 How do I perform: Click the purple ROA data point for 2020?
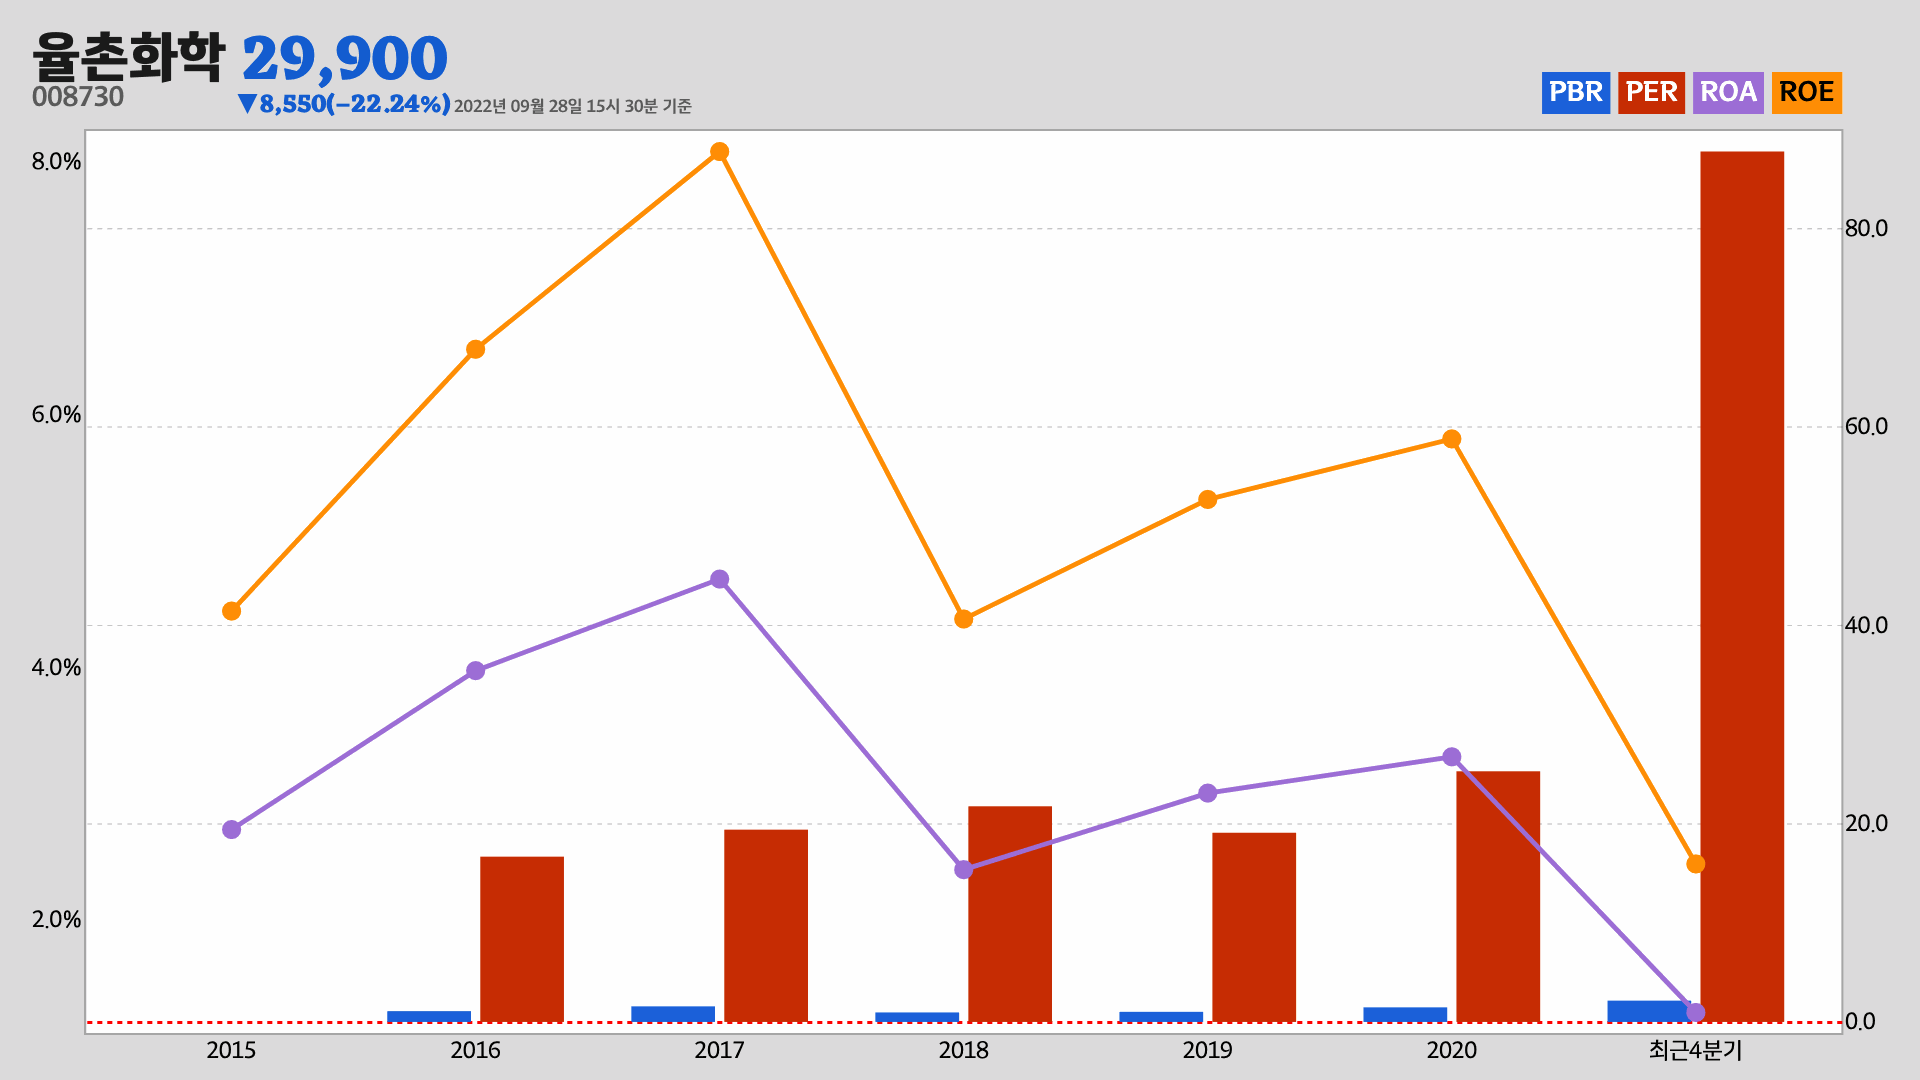coord(1451,757)
